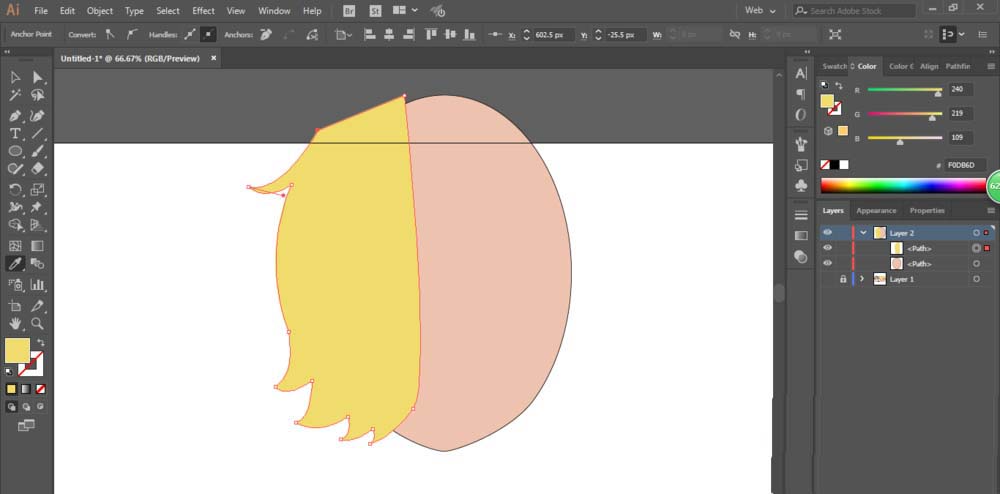This screenshot has height=494, width=1000.
Task: Set None mode in toolbox
Action: pos(41,389)
